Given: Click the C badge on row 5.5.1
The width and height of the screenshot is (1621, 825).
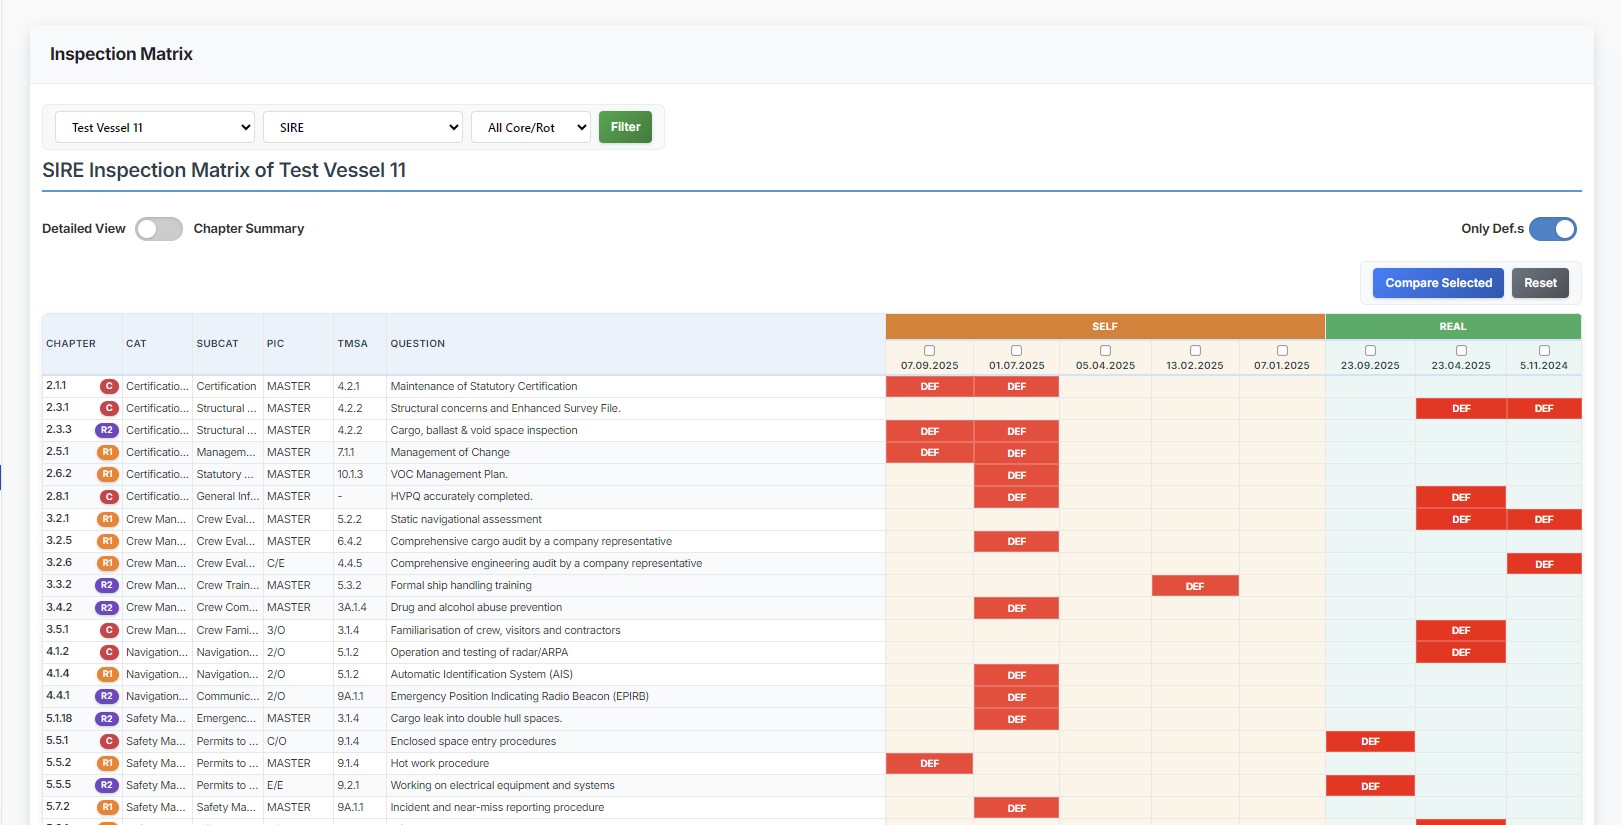Looking at the screenshot, I should point(109,741).
